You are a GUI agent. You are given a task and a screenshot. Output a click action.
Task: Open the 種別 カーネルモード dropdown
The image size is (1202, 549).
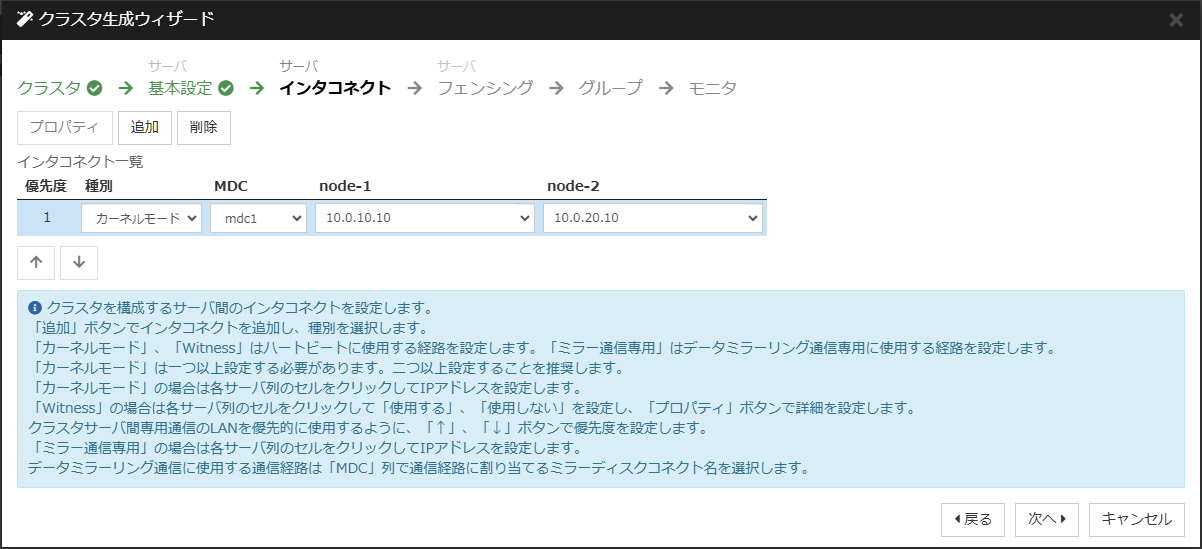(x=141, y=218)
